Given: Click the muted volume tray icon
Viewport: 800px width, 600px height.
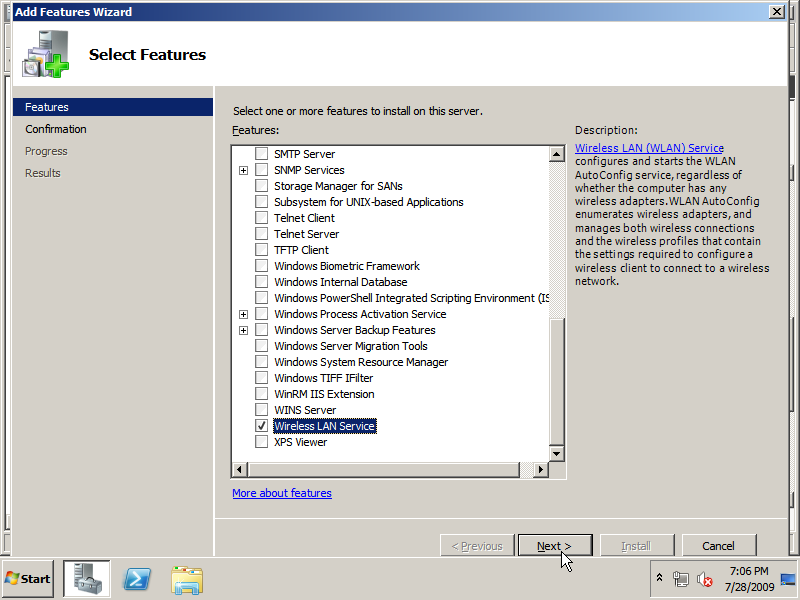Looking at the screenshot, I should point(705,579).
